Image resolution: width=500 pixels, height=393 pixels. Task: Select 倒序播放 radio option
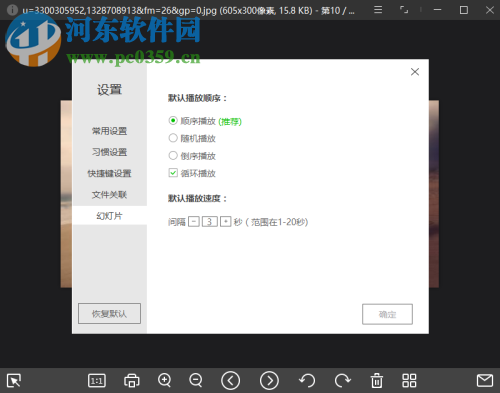pos(173,155)
